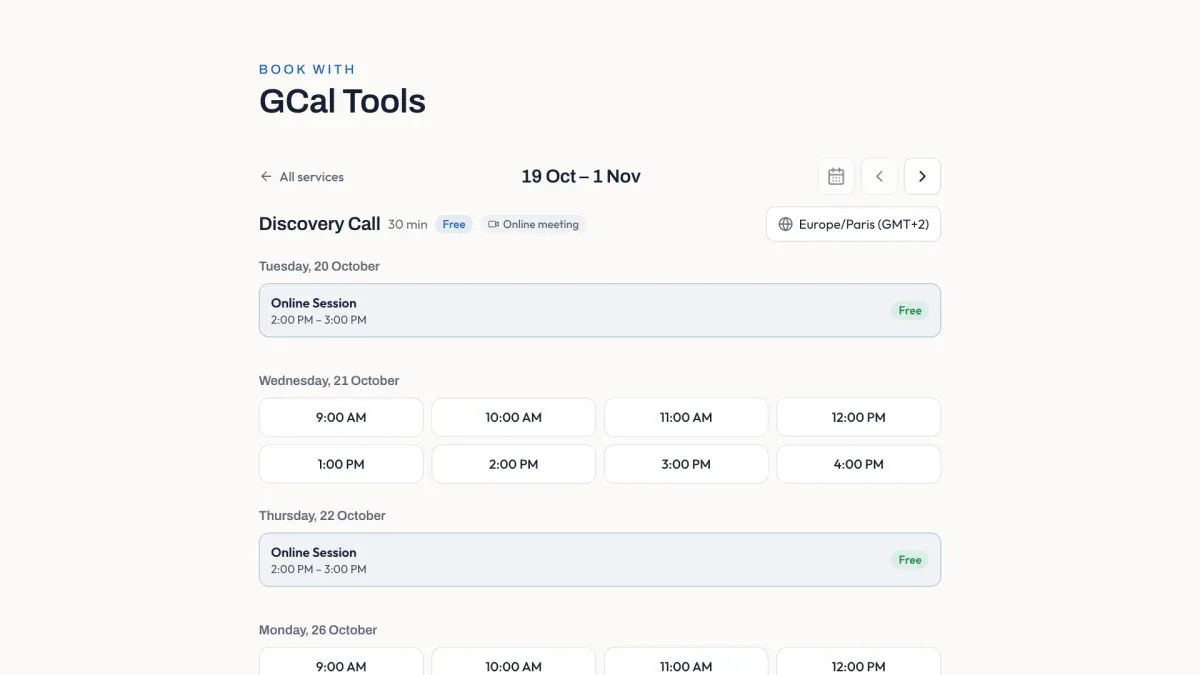Pick 10:00 AM on Wednesday 21 October
The image size is (1200, 675).
tap(514, 417)
